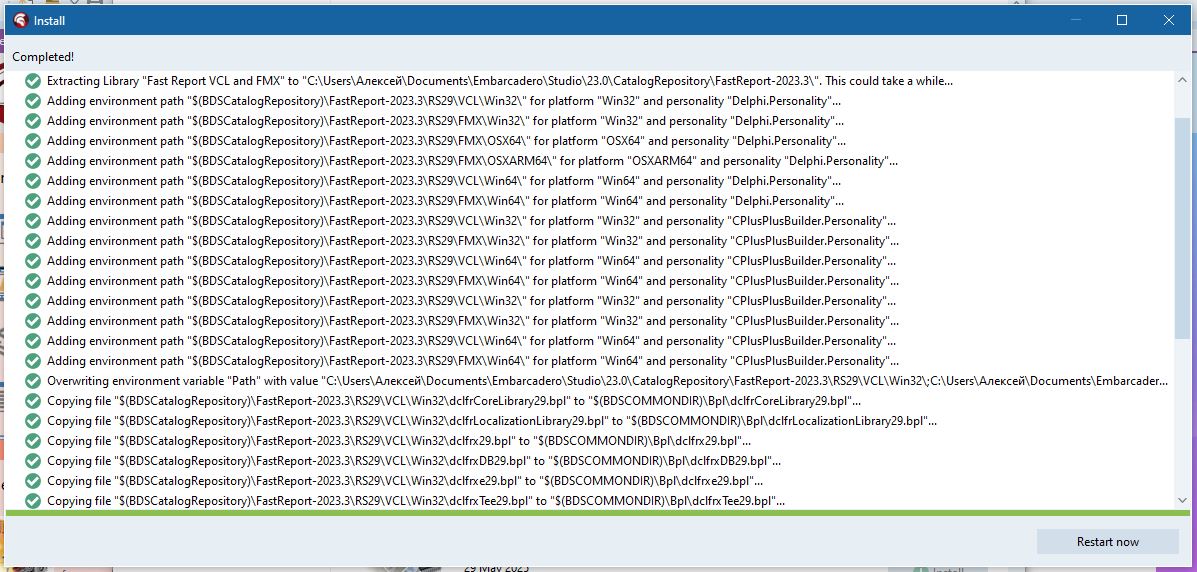
Task: Click check icon for dclfrxDB29.bpl copy row
Action: [32, 461]
